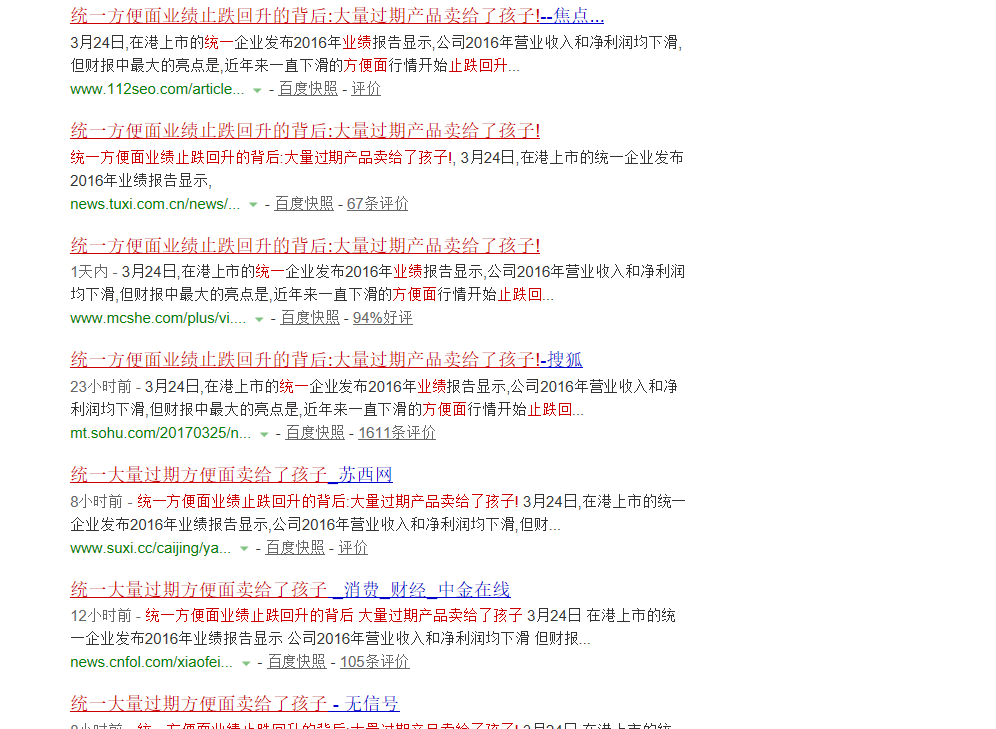Open the result title ending with 搜狐
The image size is (996, 729).
coord(326,359)
